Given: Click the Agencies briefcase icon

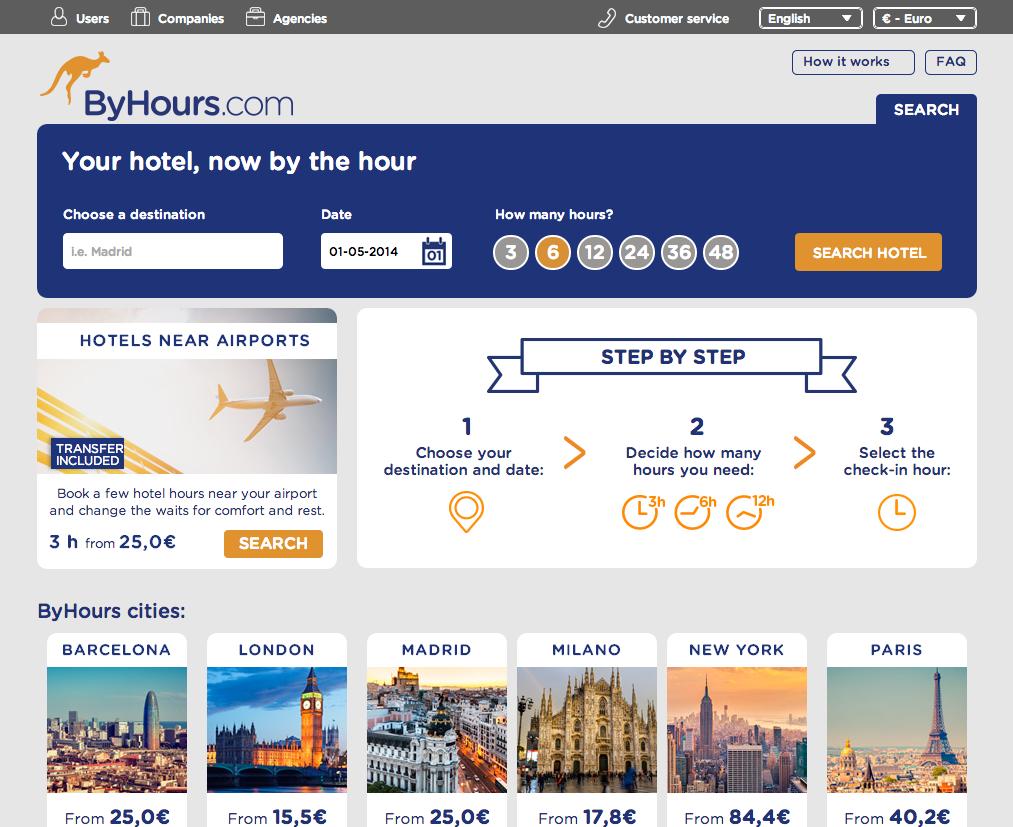Looking at the screenshot, I should click(255, 17).
